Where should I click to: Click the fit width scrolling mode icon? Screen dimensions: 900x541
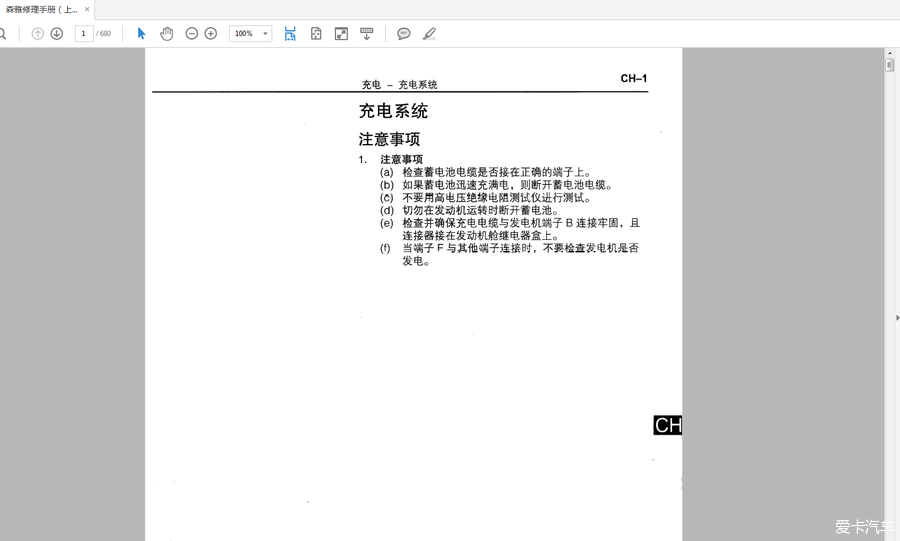click(x=290, y=34)
